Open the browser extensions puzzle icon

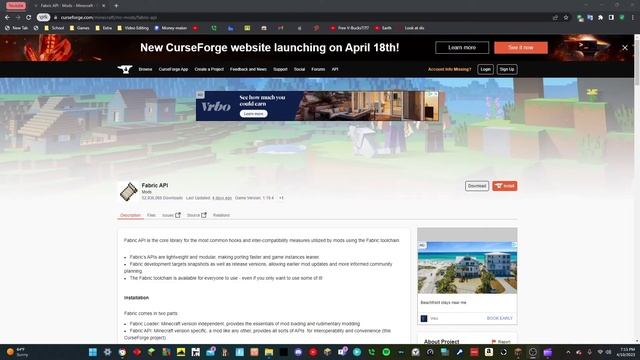click(600, 18)
